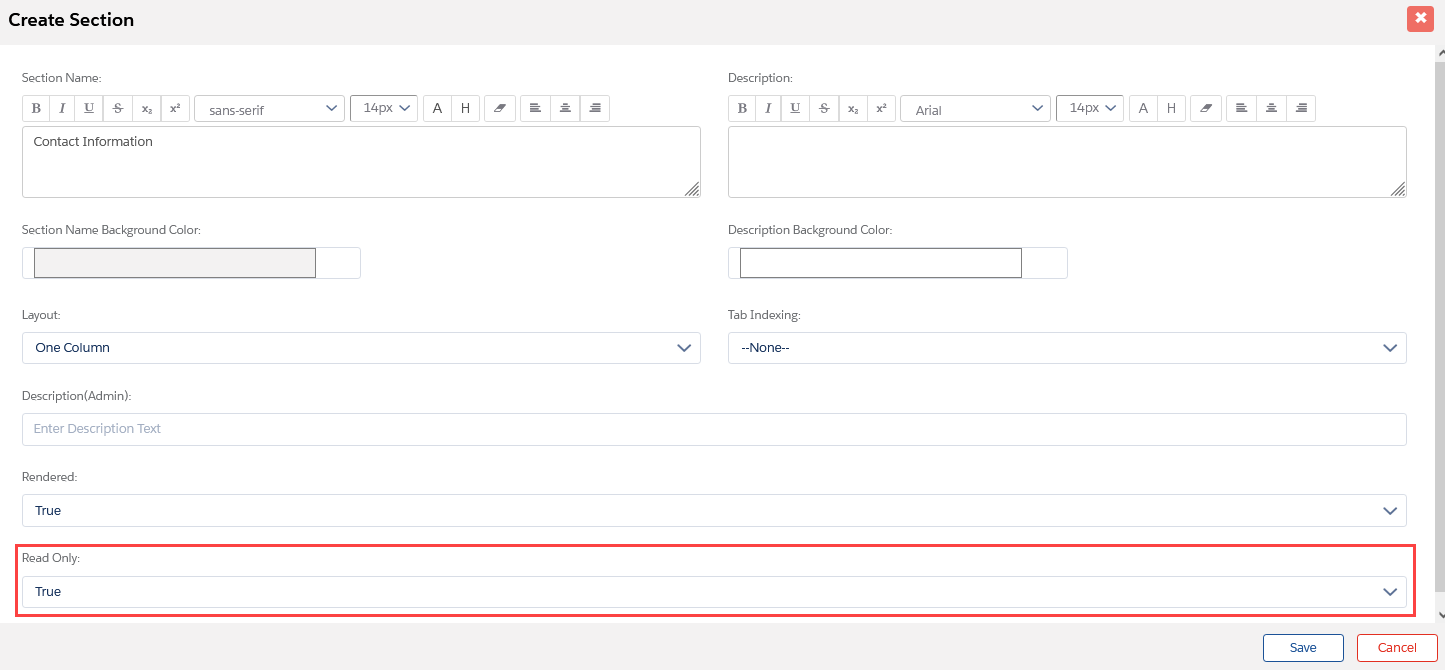This screenshot has width=1445, height=670.
Task: Left-align text in the Description toolbar
Action: 1241,108
